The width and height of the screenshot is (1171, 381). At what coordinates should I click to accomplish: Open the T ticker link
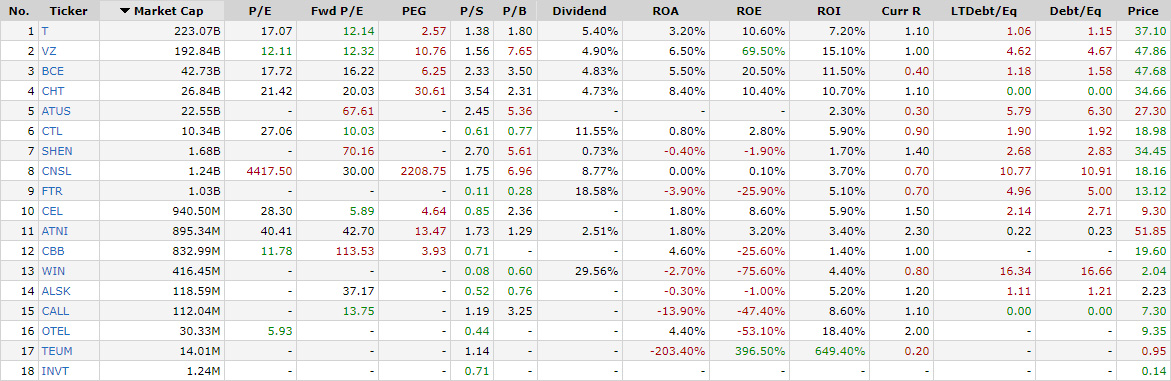point(45,31)
